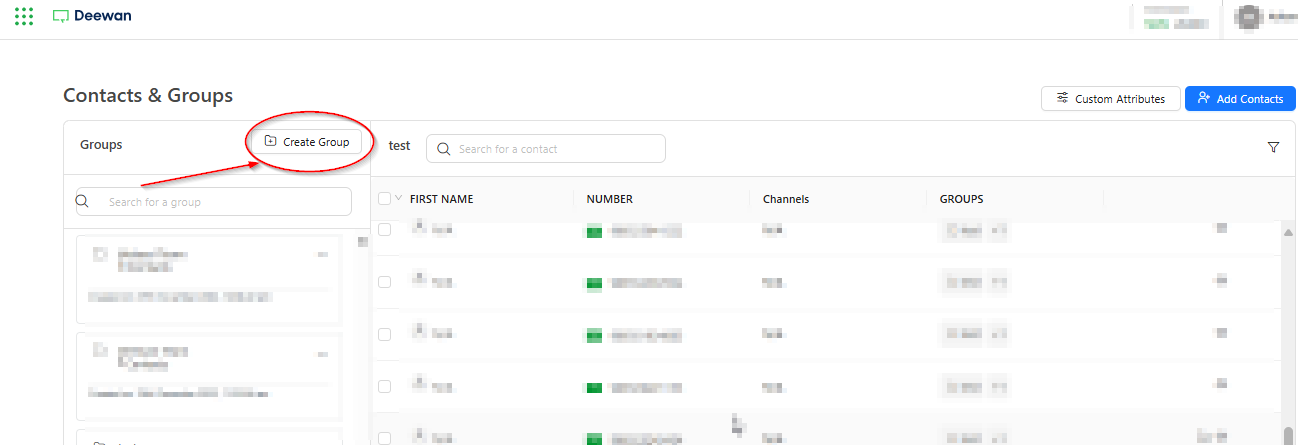Tick the fourth contact row checkbox
Image resolution: width=1298 pixels, height=445 pixels.
point(384,386)
